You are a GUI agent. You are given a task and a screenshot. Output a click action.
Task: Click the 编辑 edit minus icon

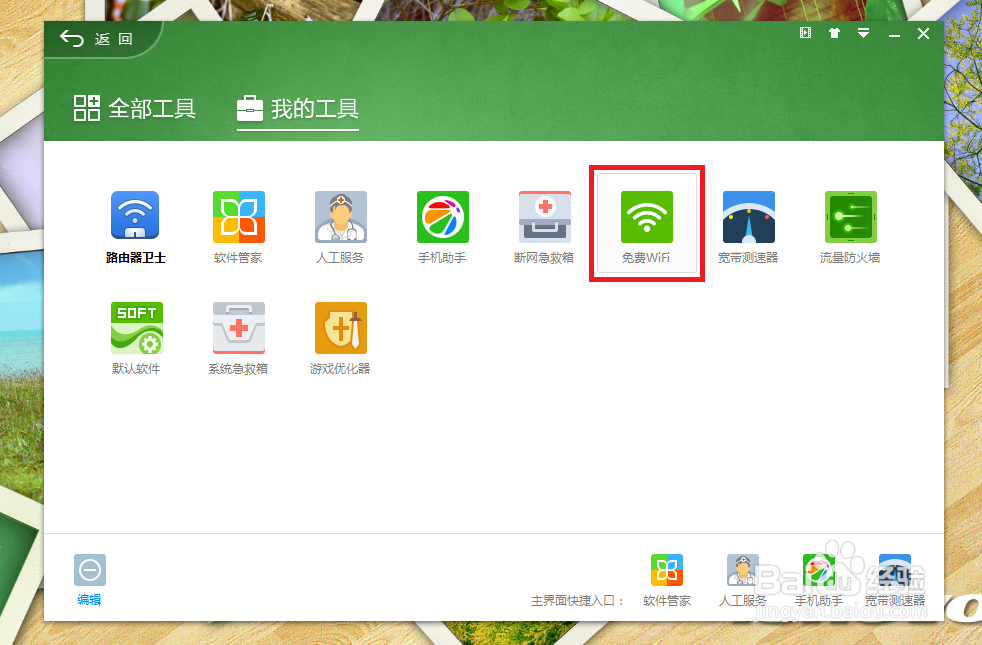(90, 570)
